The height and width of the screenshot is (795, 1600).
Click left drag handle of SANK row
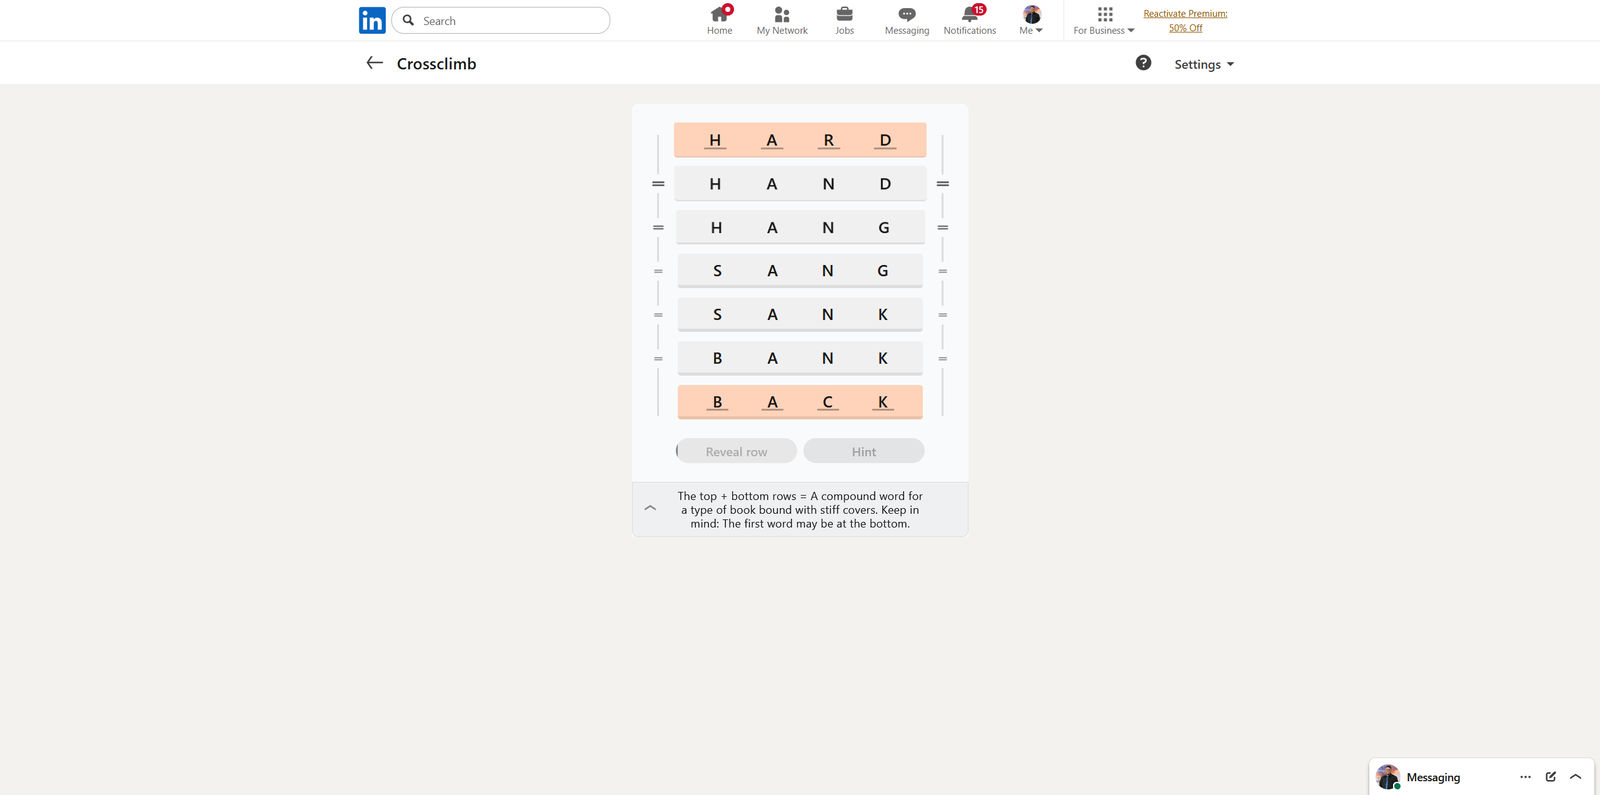click(658, 315)
